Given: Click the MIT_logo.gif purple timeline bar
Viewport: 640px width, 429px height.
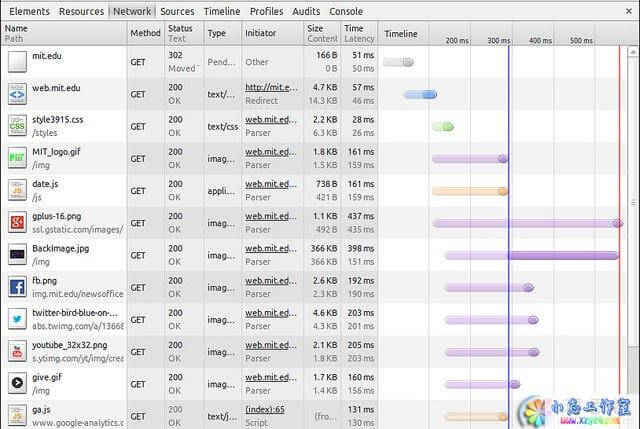Looking at the screenshot, I should point(470,159).
